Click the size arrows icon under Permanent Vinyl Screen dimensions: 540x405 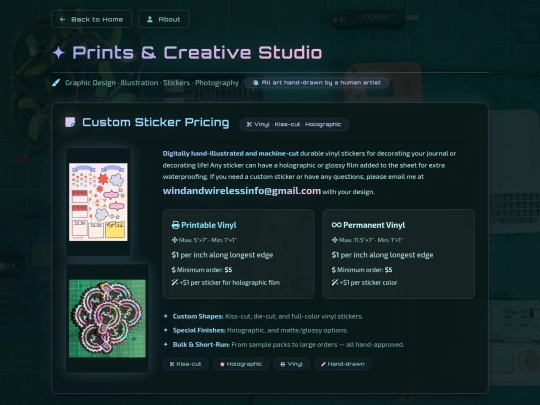pos(334,240)
